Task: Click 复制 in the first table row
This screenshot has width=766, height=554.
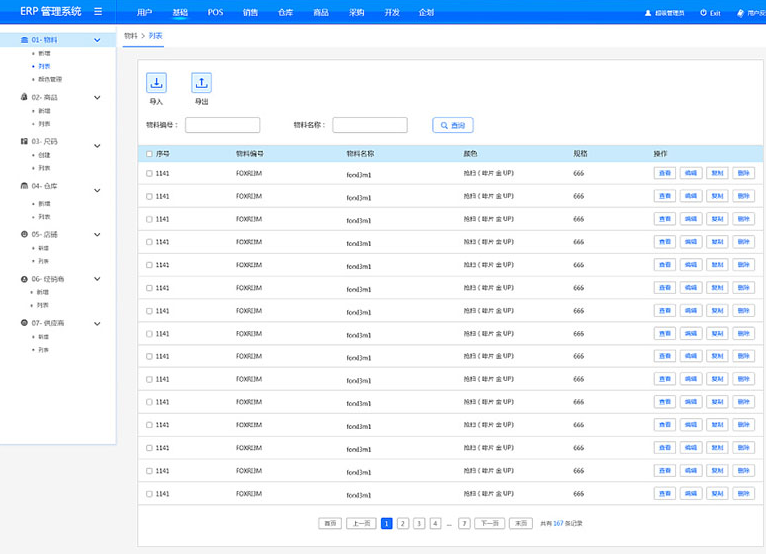Action: click(x=717, y=173)
